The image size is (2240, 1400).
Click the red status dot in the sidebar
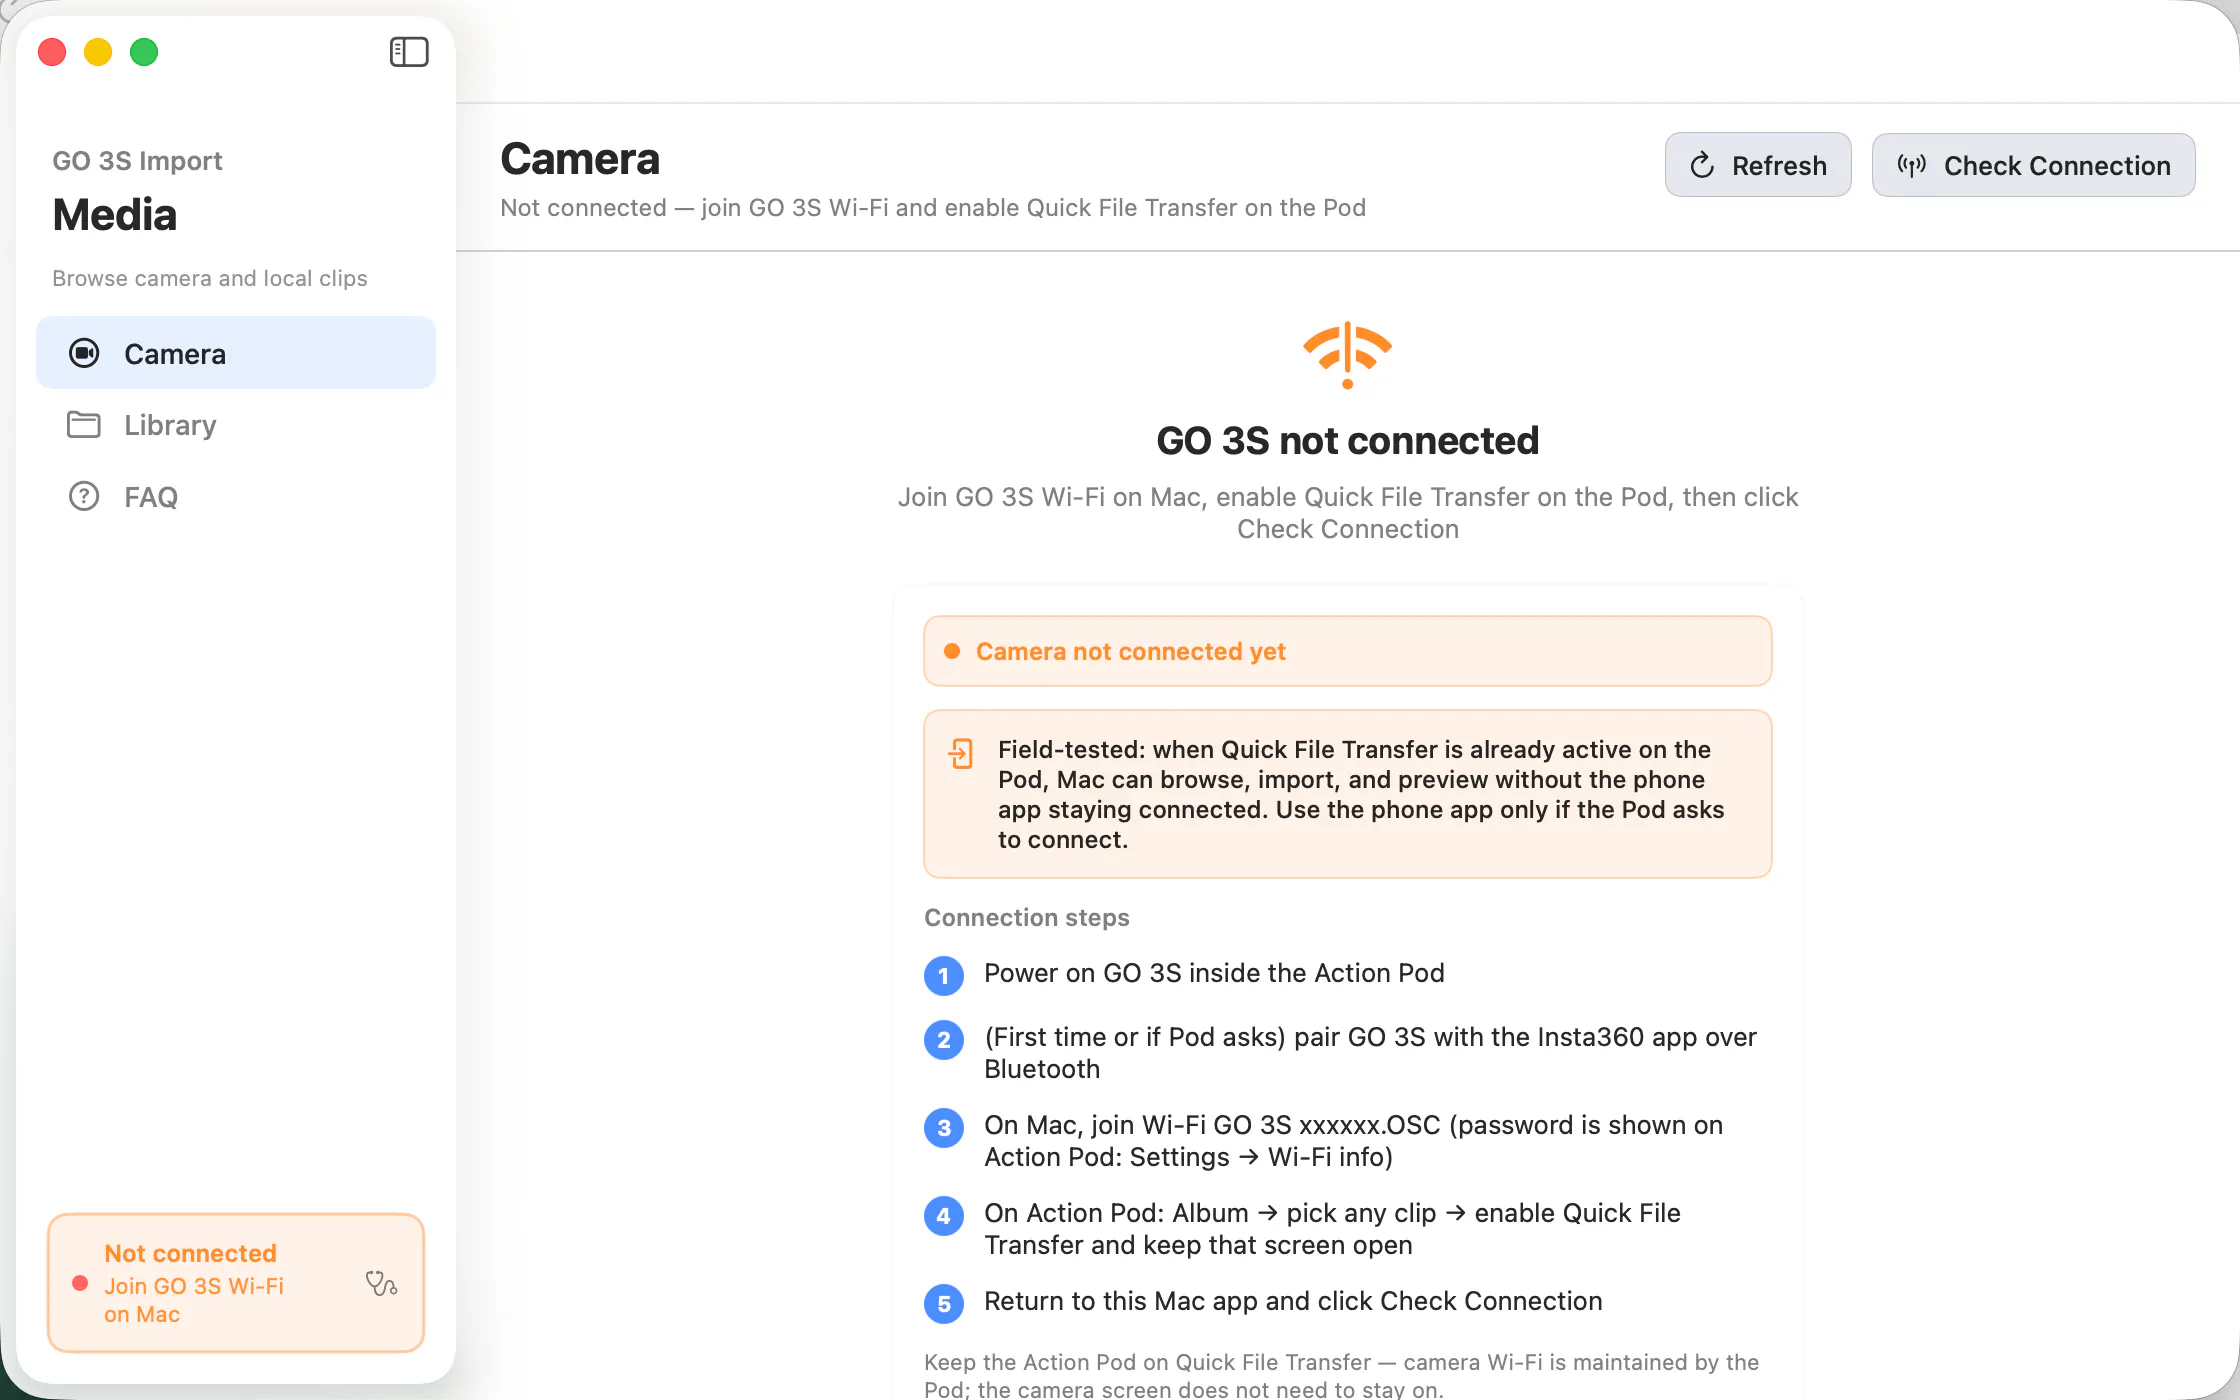tap(80, 1283)
